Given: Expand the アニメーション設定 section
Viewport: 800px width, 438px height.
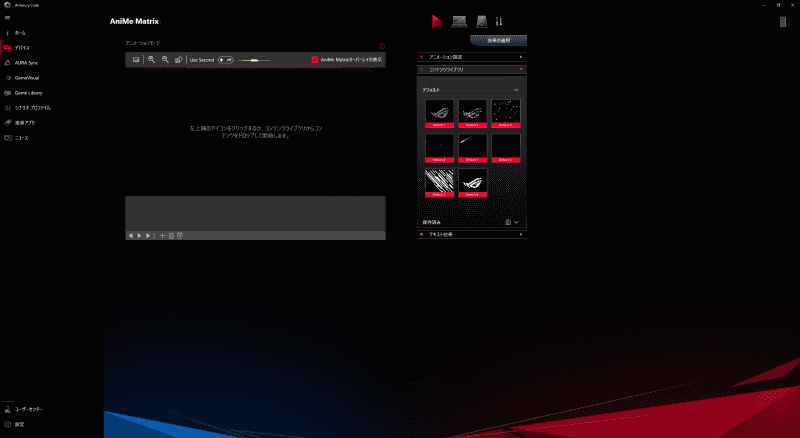Looking at the screenshot, I should (x=472, y=57).
